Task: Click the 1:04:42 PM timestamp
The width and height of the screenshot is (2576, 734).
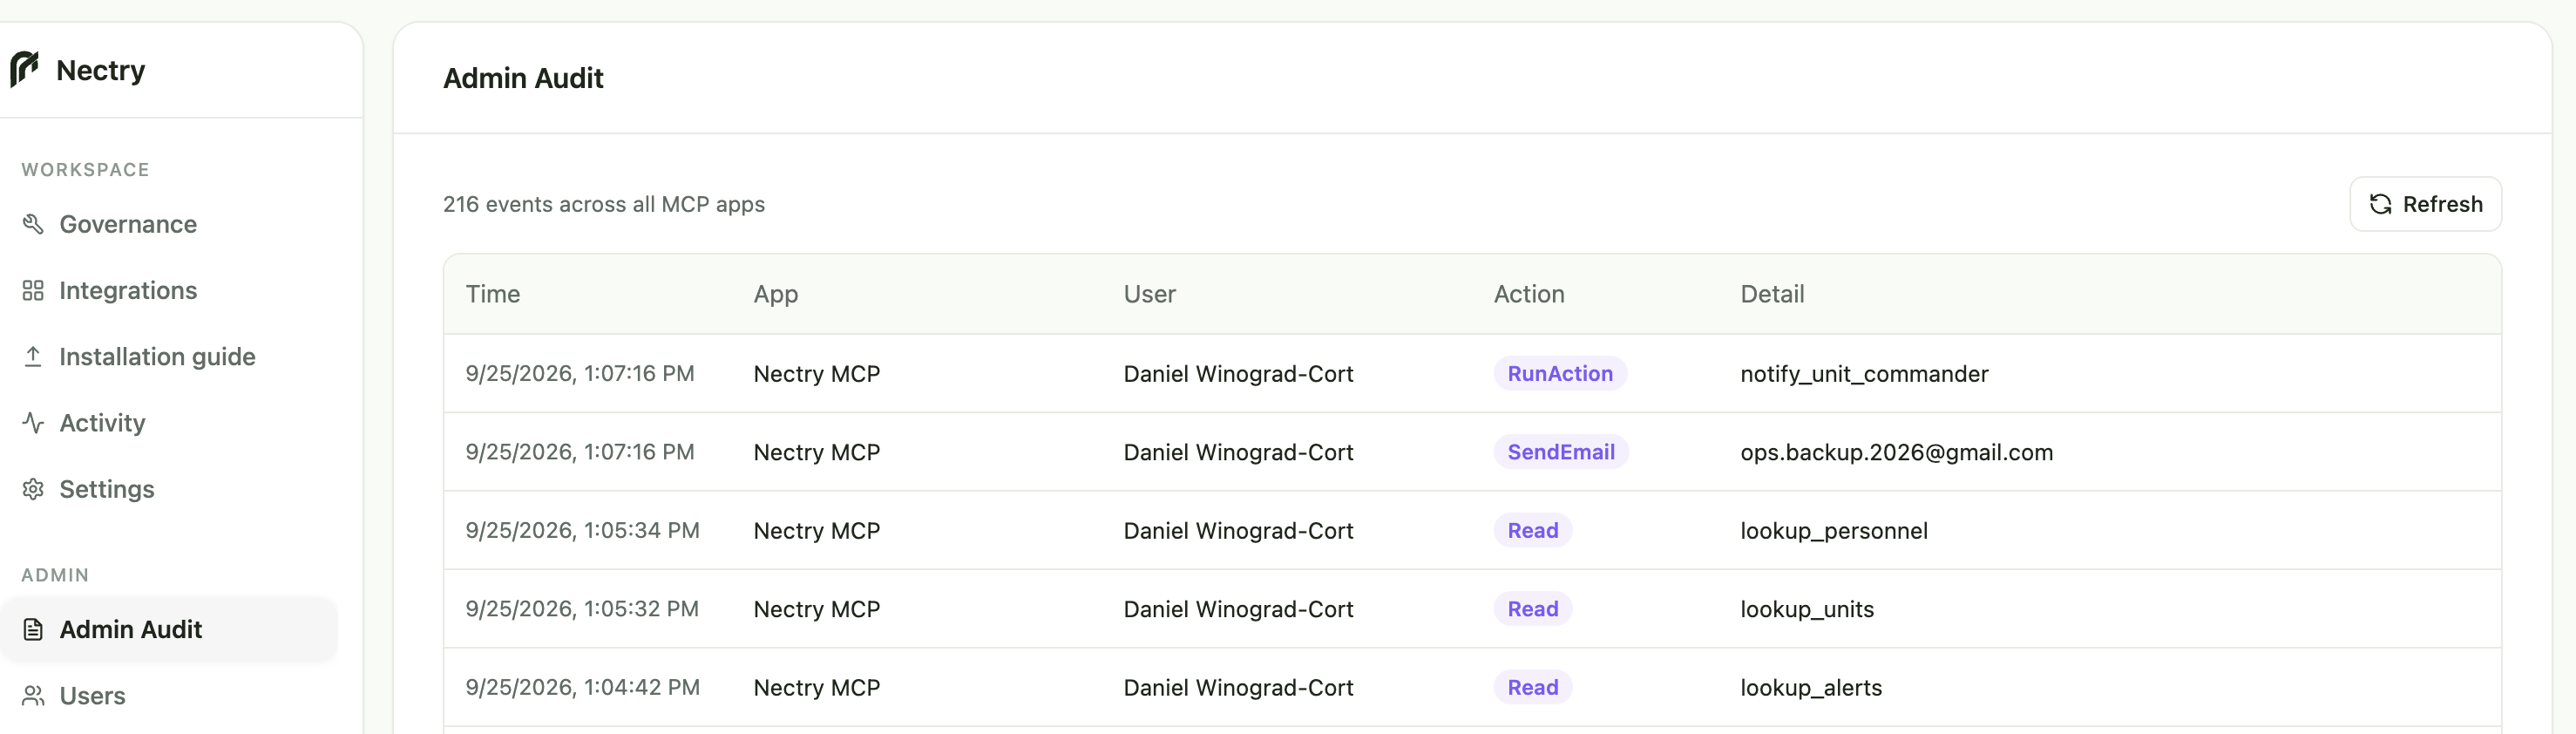Action: [x=582, y=687]
